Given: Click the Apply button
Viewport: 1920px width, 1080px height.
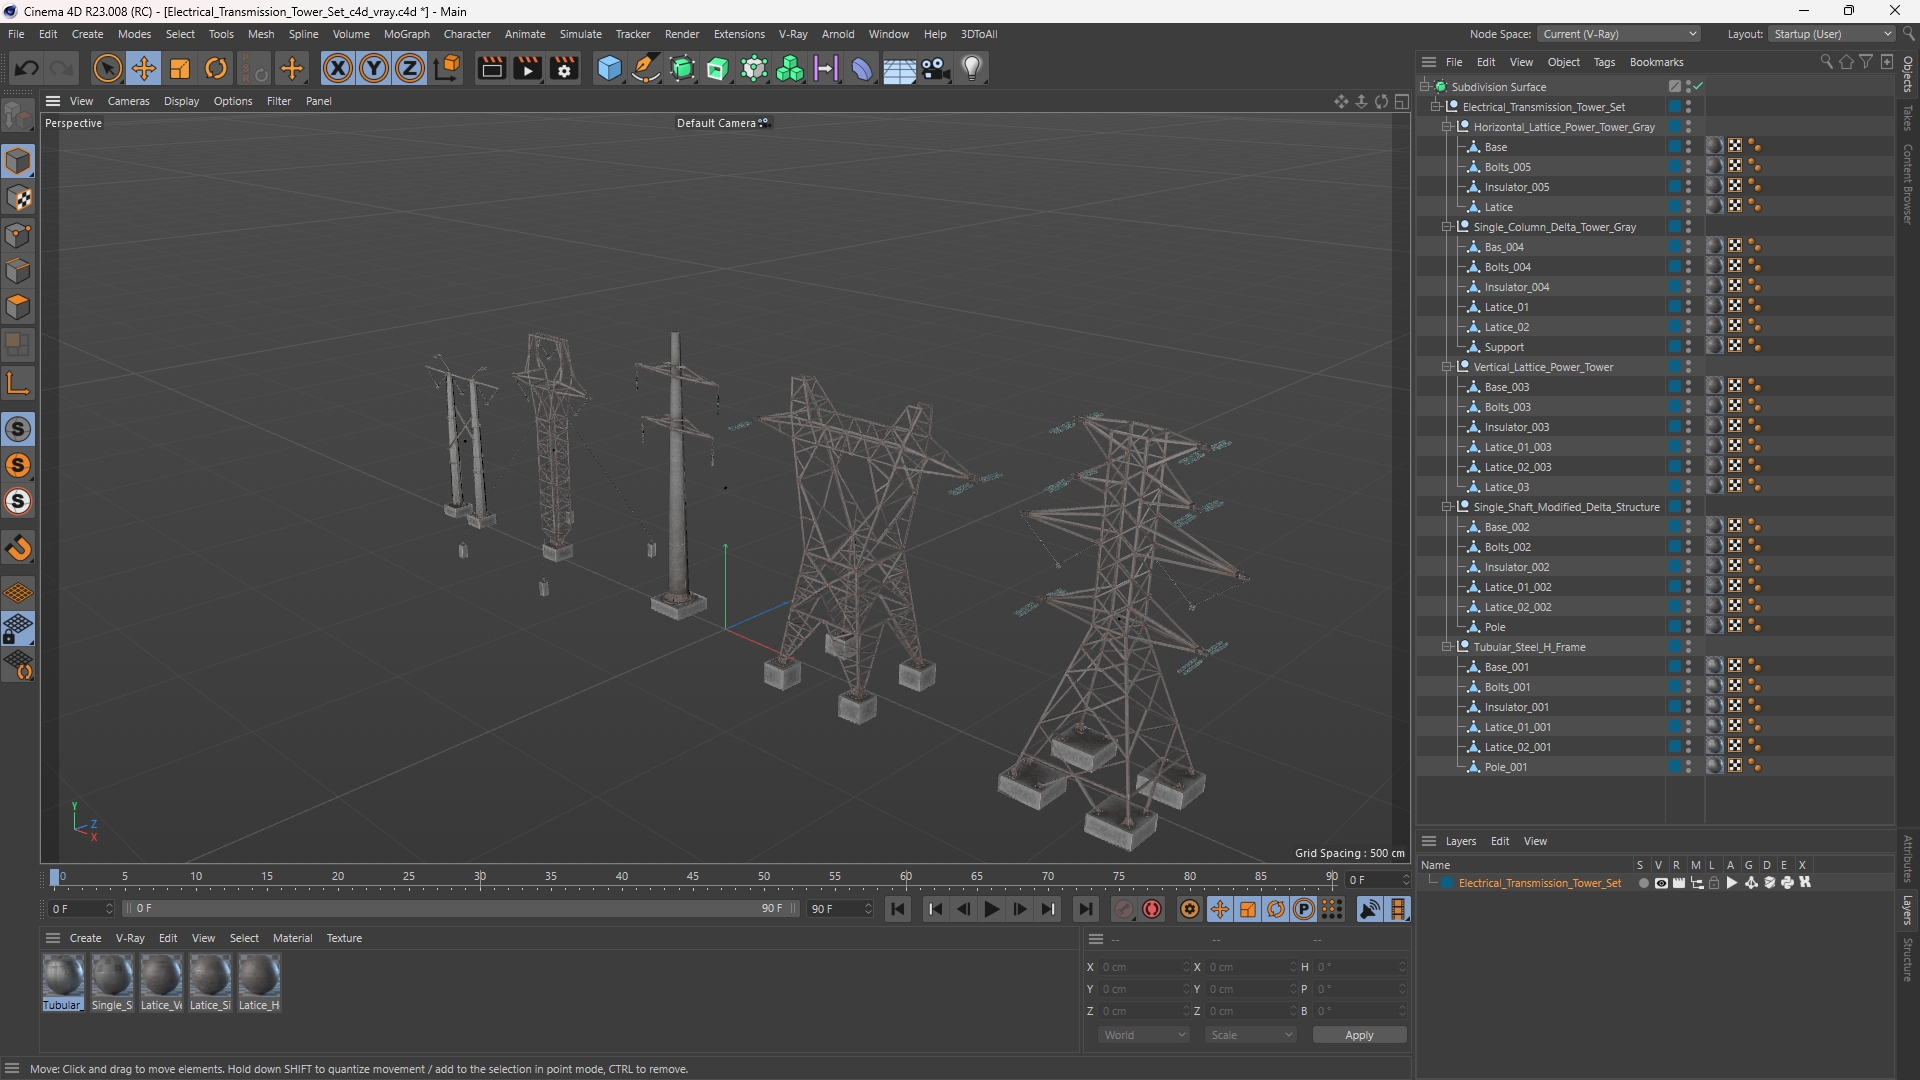Looking at the screenshot, I should [1359, 1035].
